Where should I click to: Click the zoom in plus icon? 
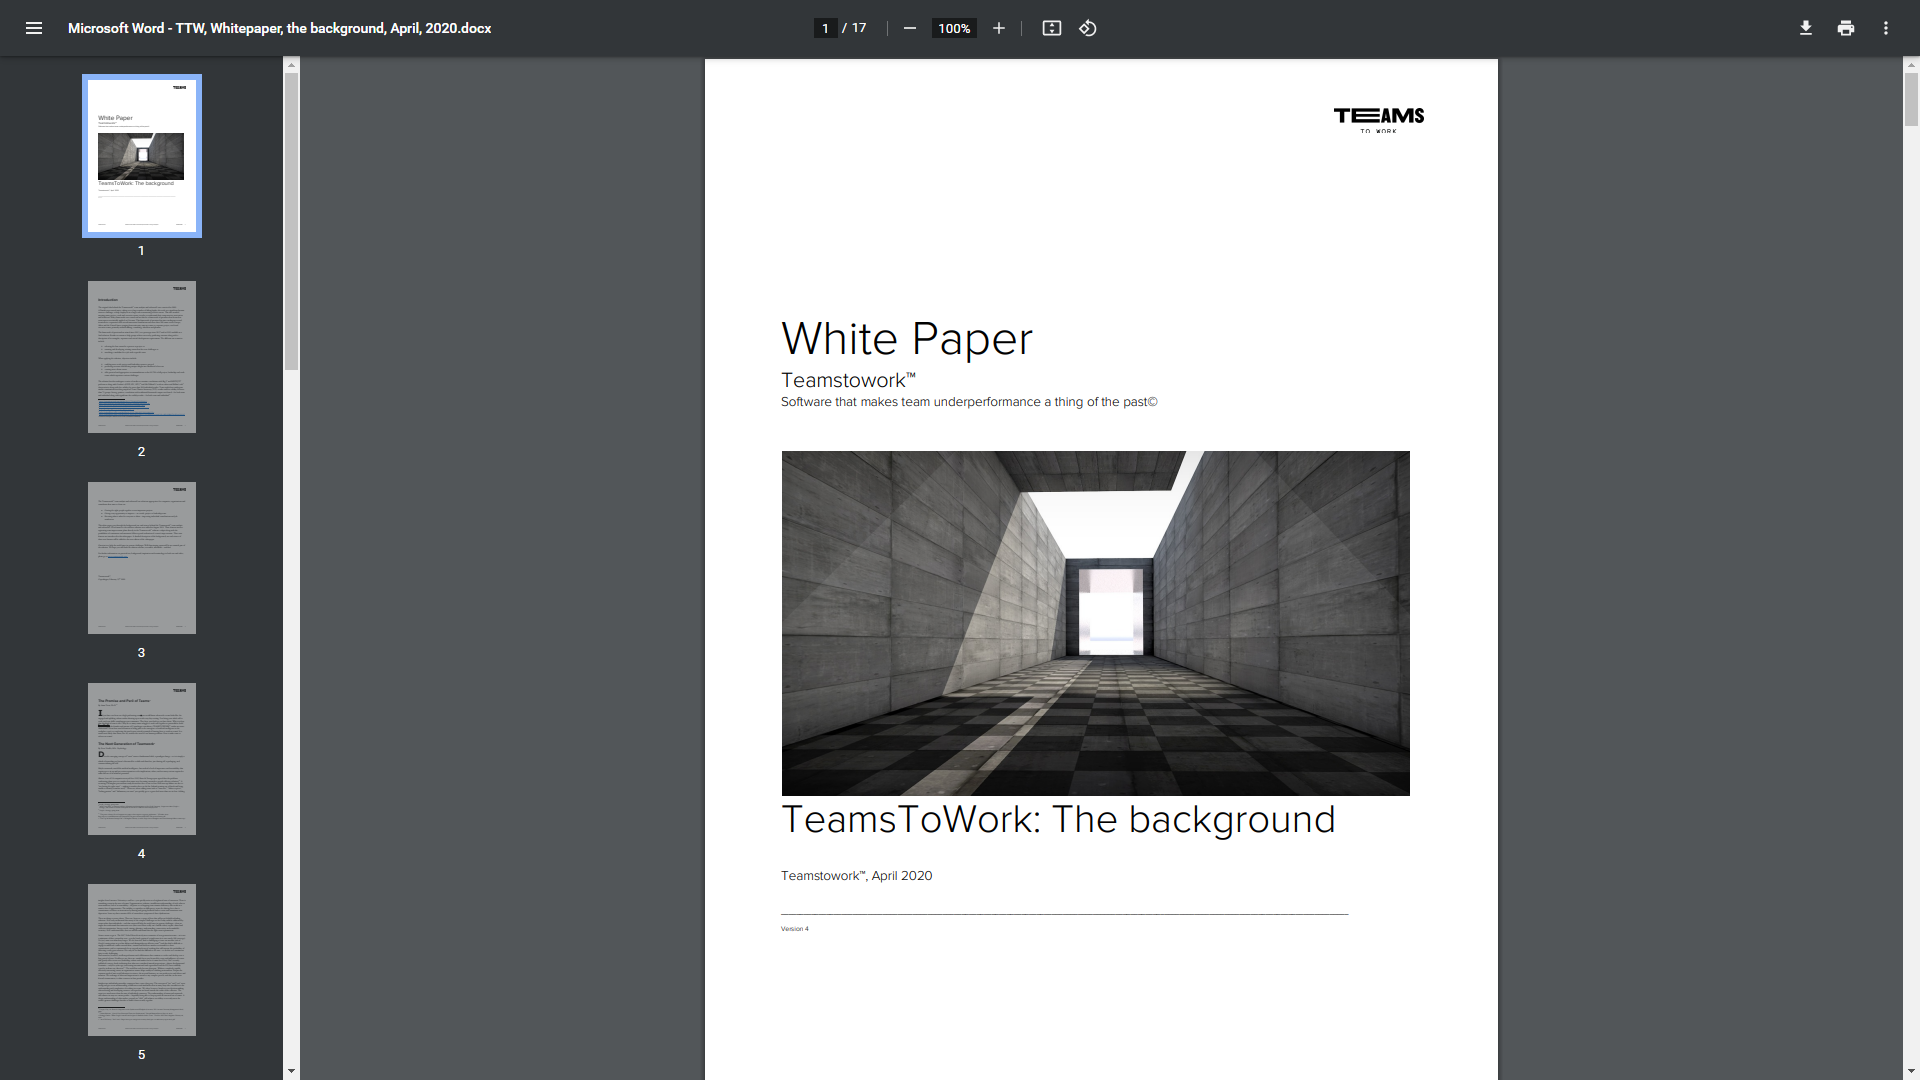[x=998, y=28]
